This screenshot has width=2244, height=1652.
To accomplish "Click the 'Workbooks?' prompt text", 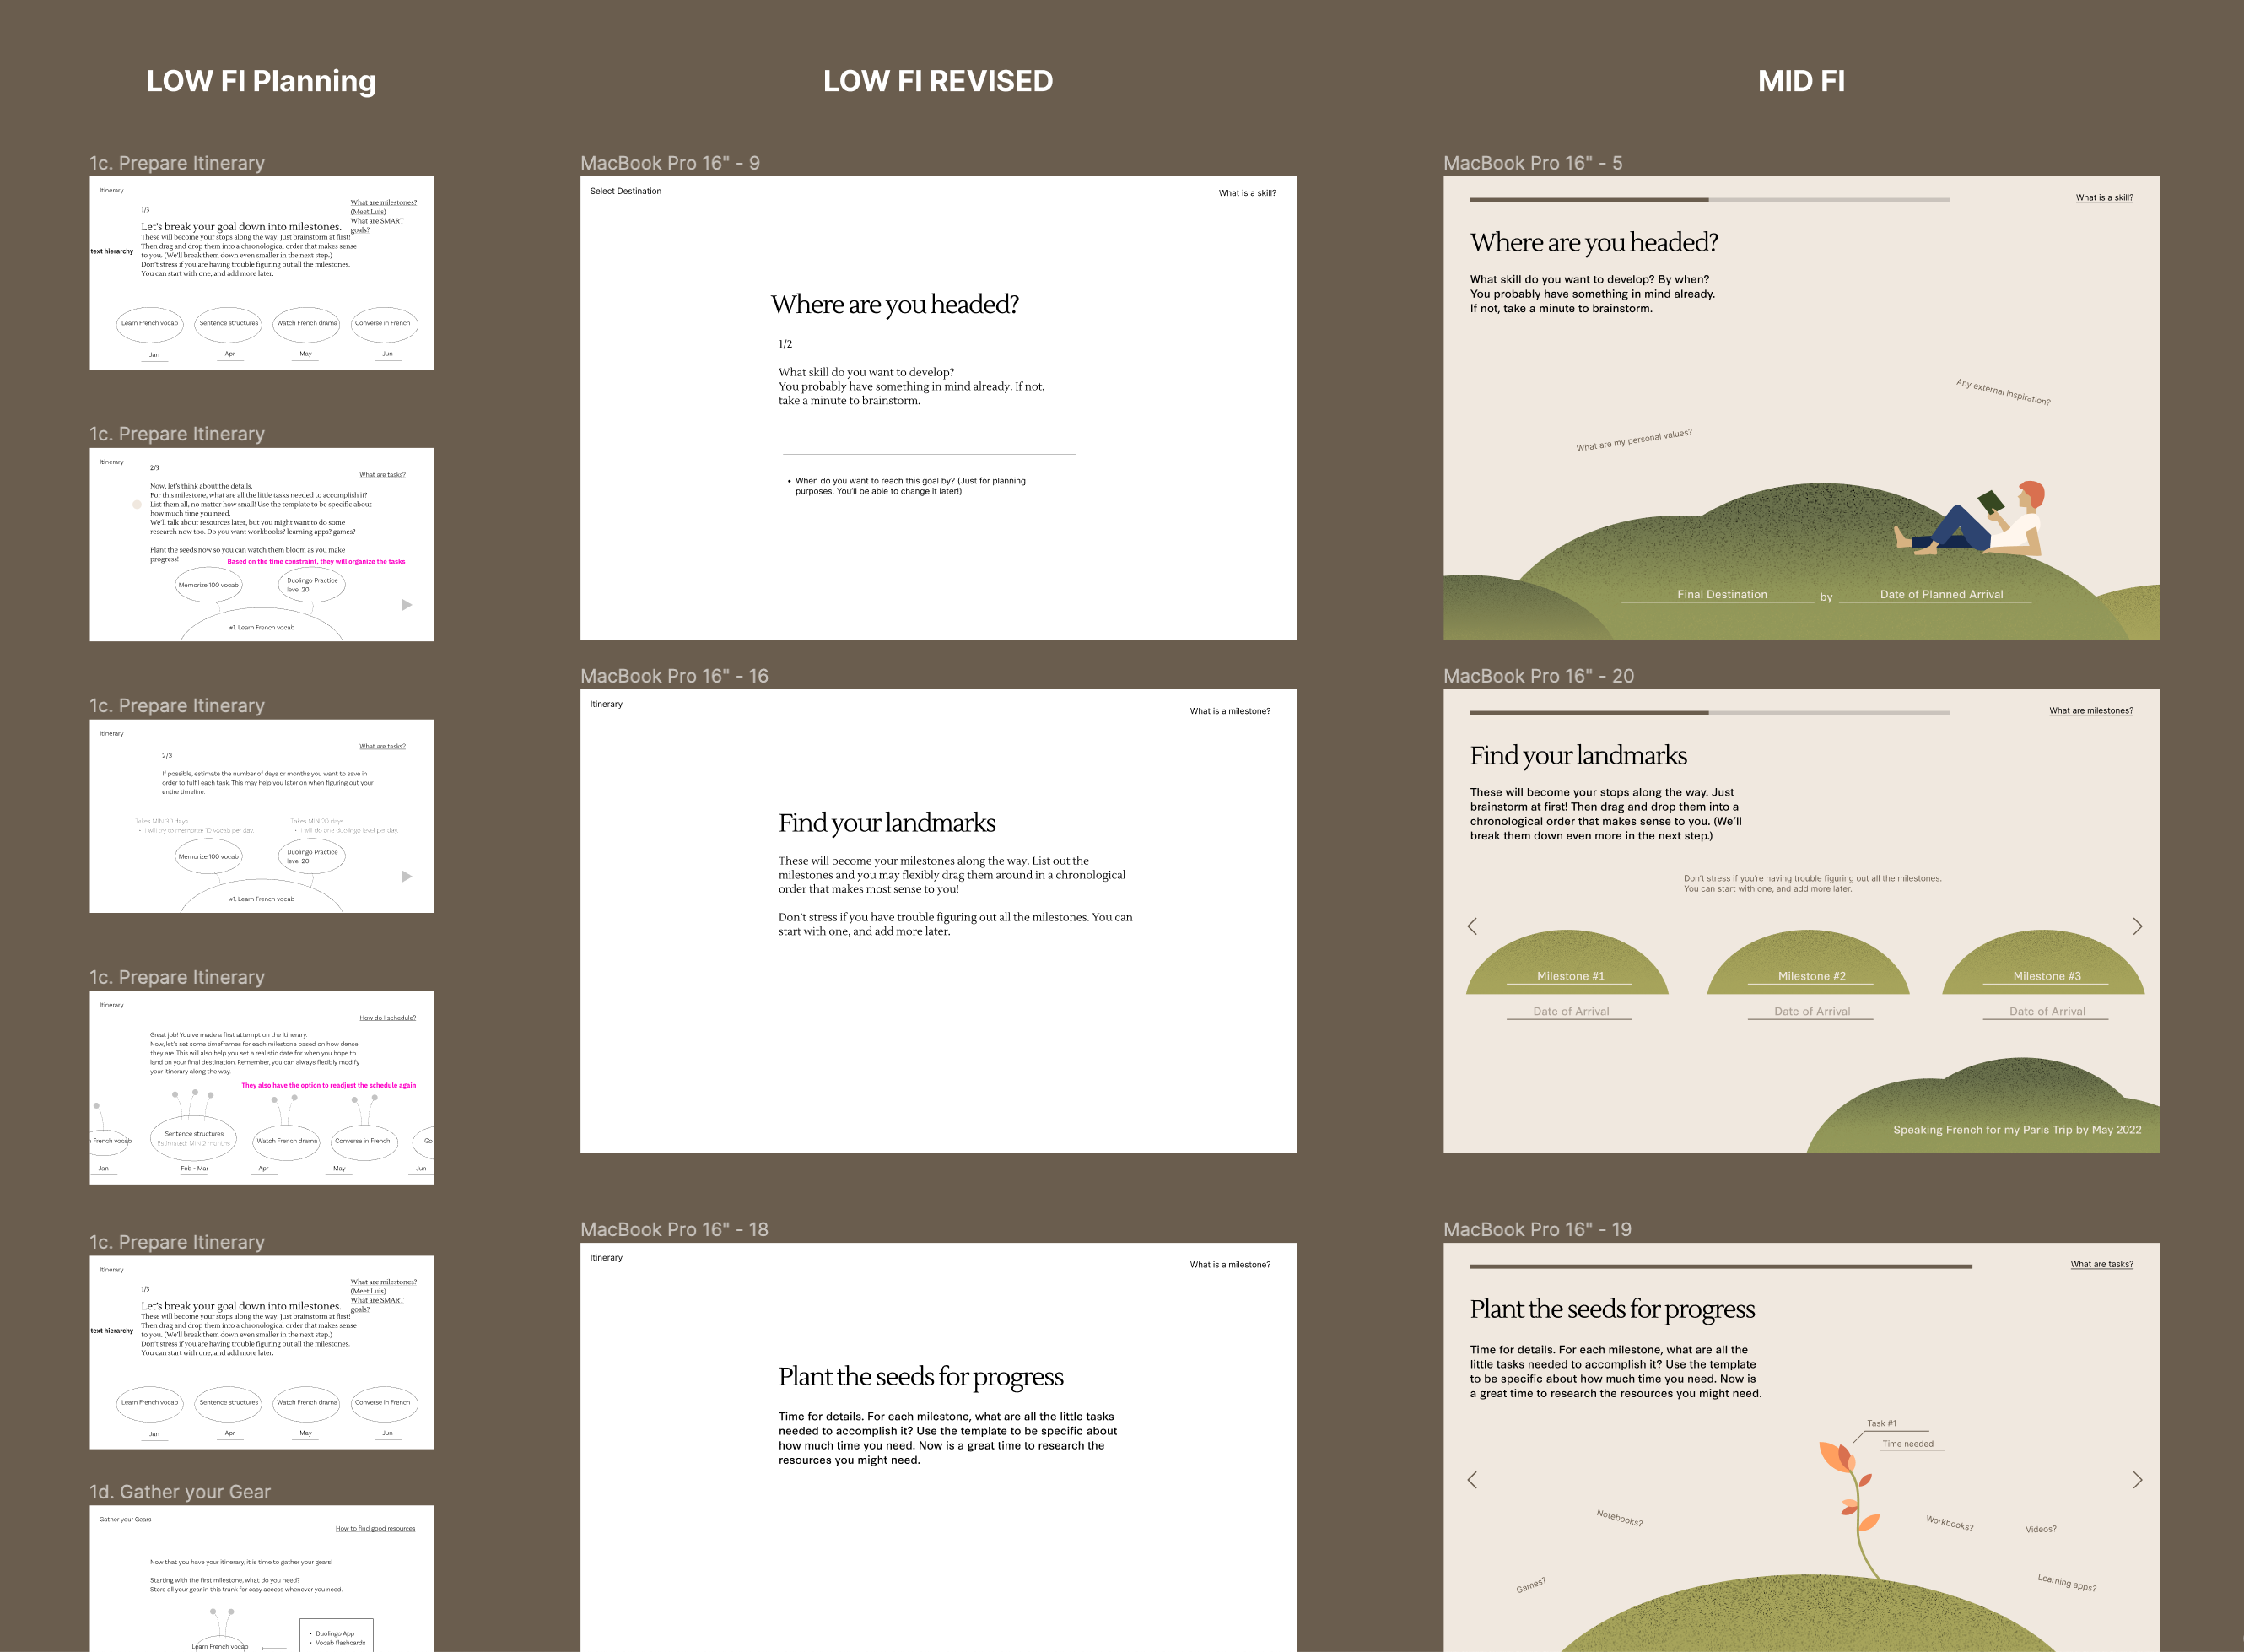I will (1950, 1523).
